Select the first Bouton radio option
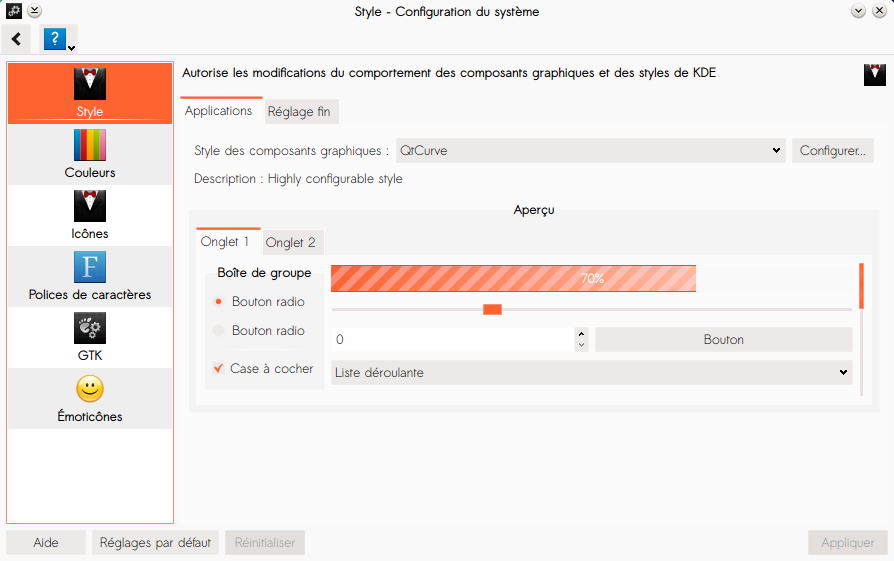Viewport: 894px width, 561px height. 218,301
